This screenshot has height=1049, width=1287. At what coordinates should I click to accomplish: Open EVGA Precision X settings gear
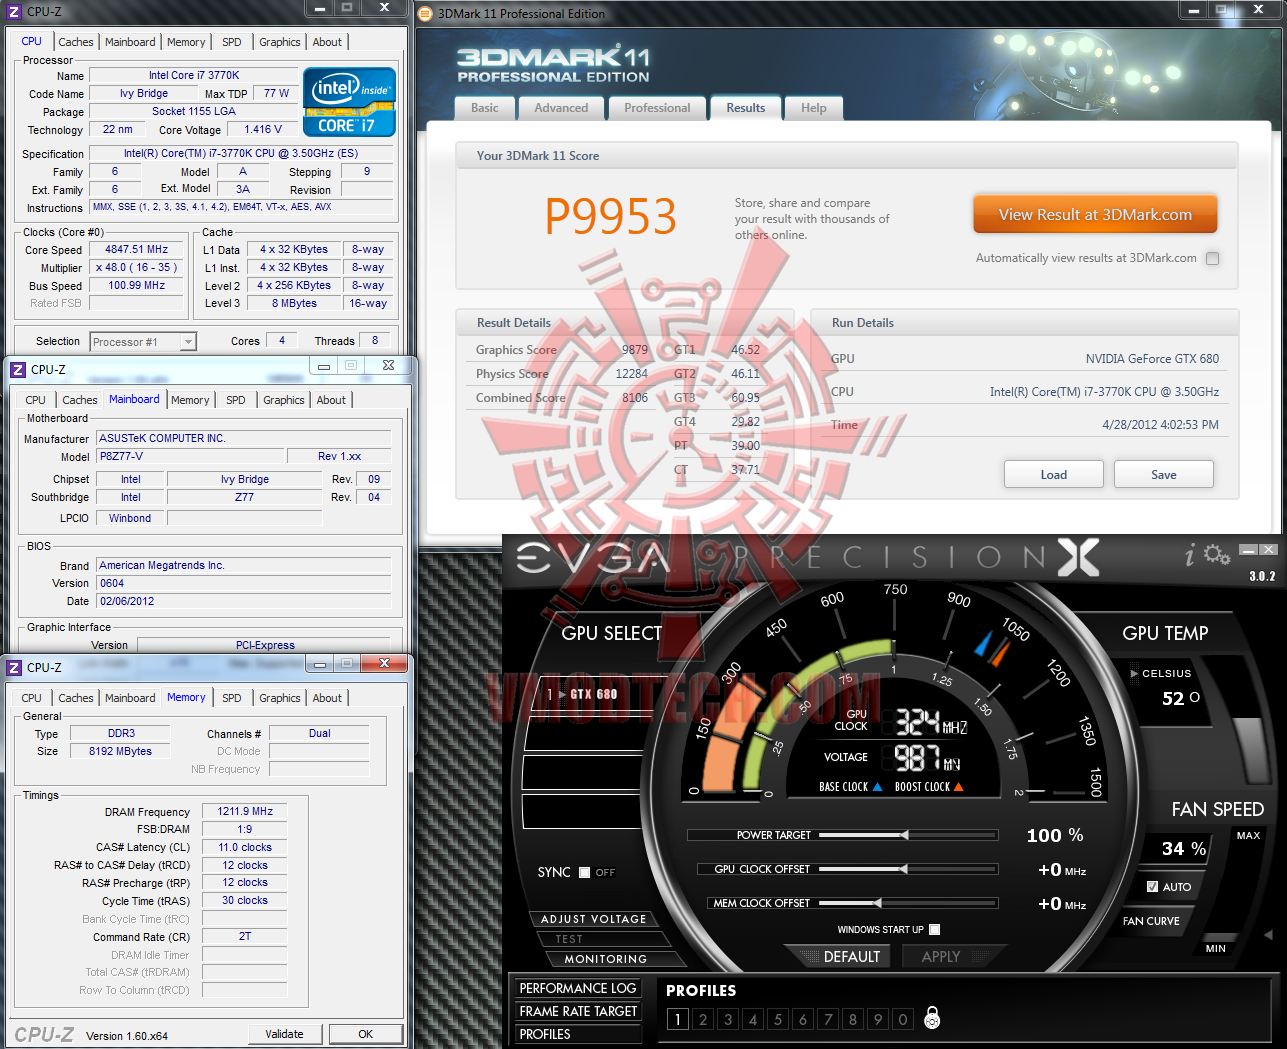pyautogui.click(x=1216, y=555)
